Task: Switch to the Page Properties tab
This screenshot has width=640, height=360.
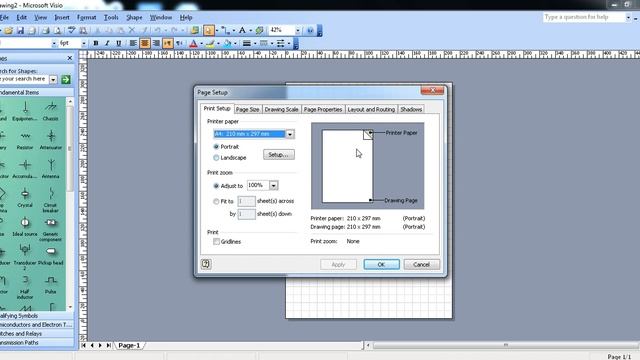Action: coord(323,109)
